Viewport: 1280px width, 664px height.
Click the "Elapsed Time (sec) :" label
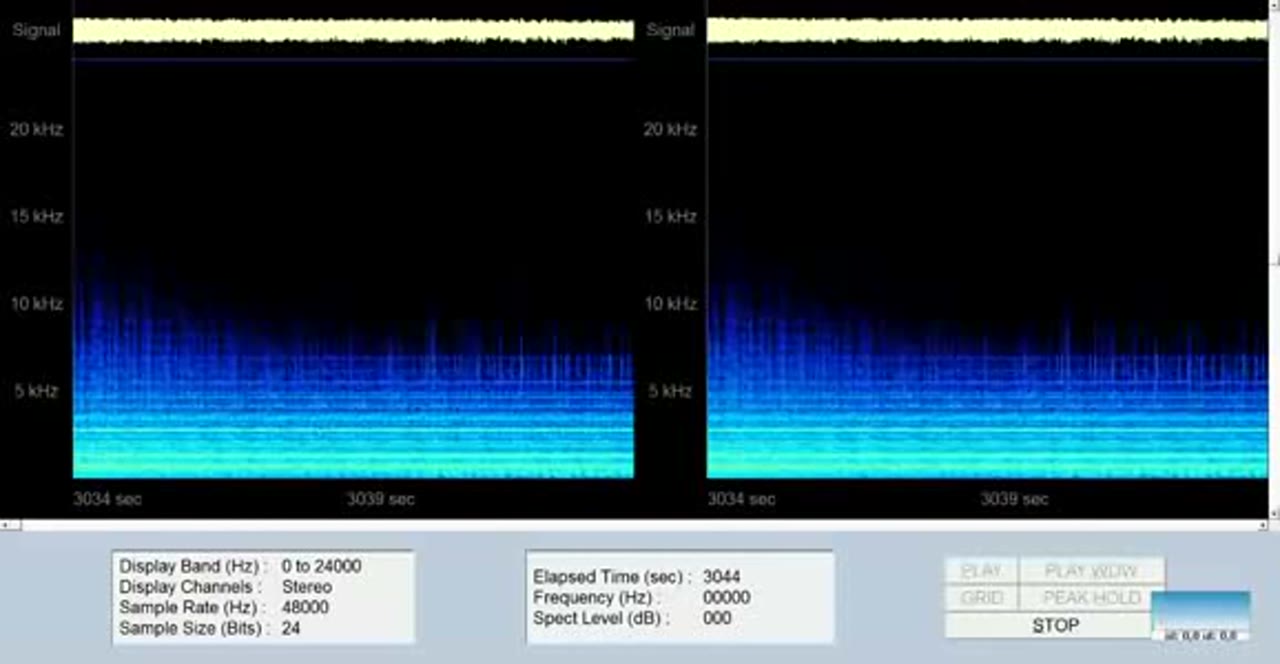coord(612,577)
